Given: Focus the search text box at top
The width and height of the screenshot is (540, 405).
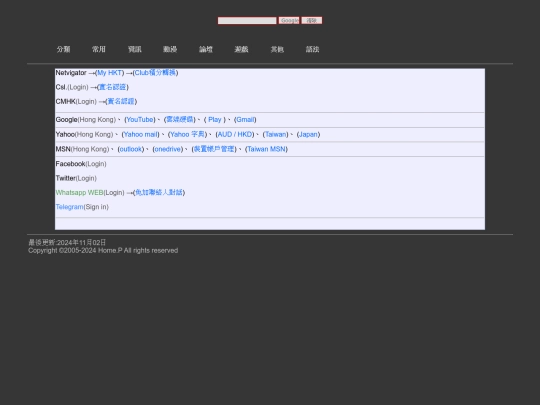Looking at the screenshot, I should 247,21.
